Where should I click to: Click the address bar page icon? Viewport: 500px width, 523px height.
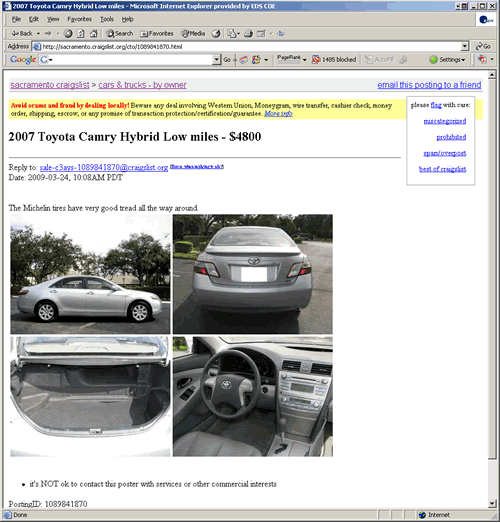click(37, 46)
